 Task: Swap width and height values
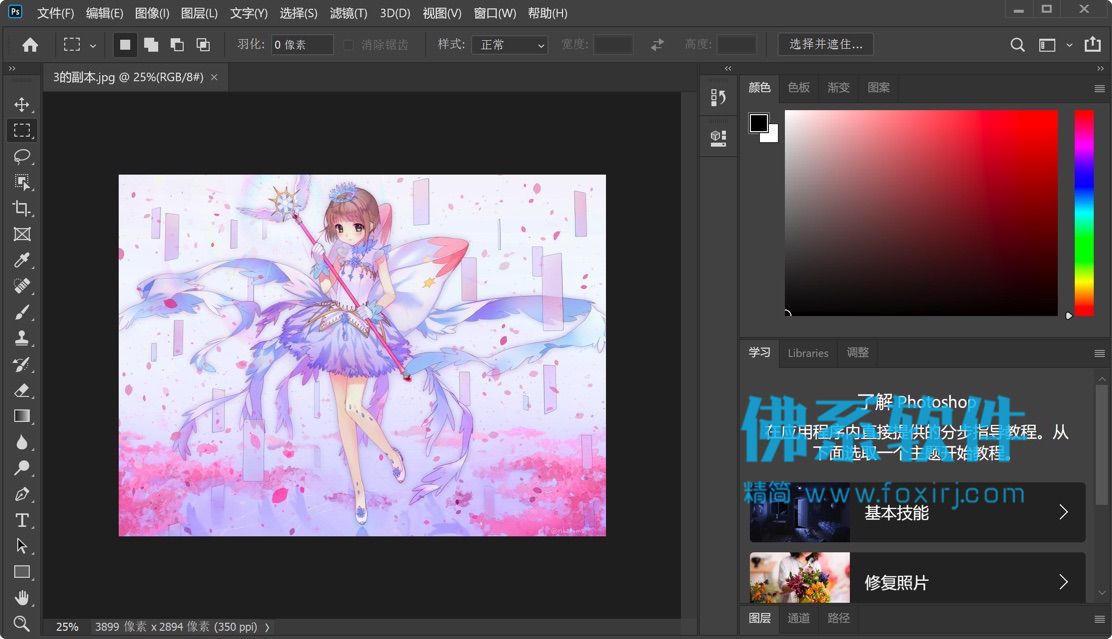coord(657,45)
